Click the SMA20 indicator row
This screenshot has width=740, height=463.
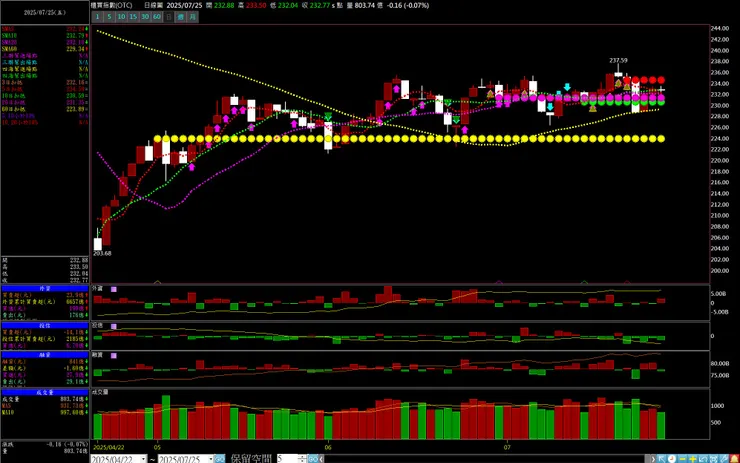point(45,42)
